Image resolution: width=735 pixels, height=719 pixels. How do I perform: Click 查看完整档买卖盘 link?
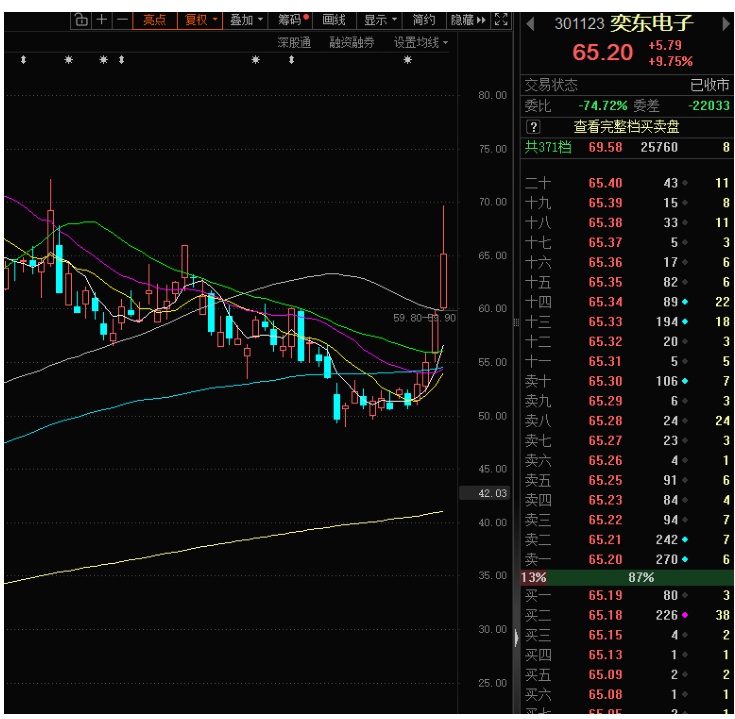(626, 127)
